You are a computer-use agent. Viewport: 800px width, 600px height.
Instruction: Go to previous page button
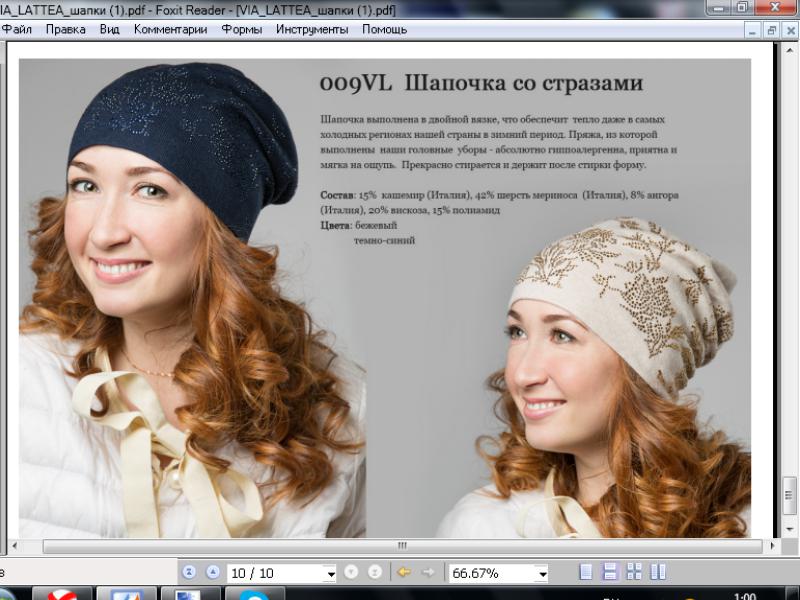(x=212, y=572)
